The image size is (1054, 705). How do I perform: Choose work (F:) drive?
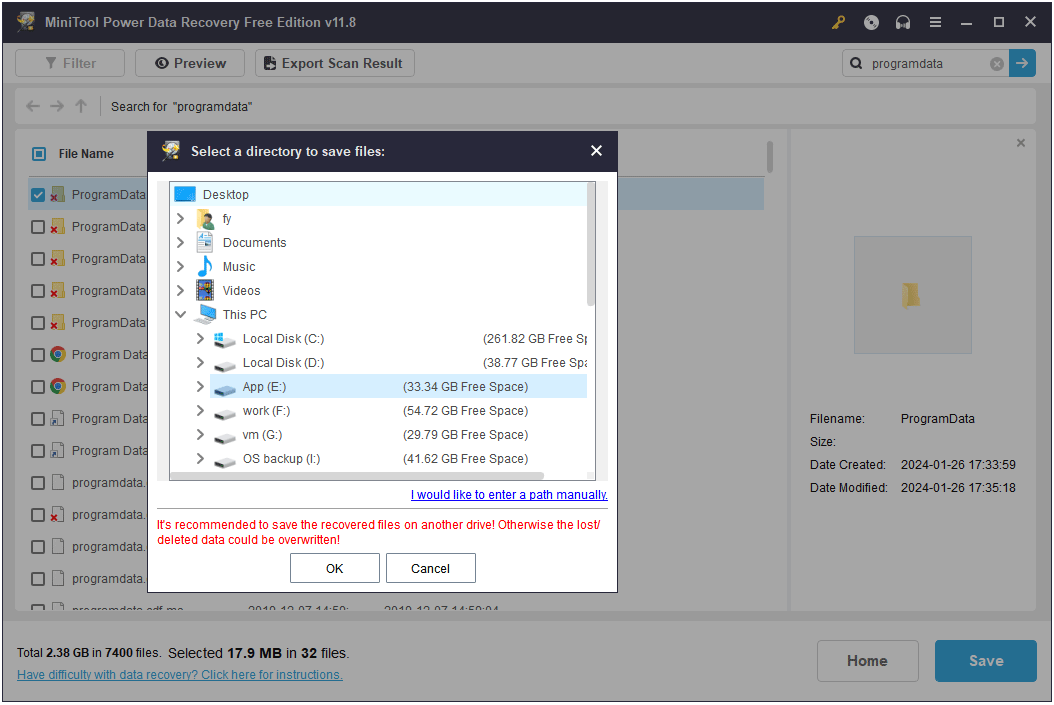click(x=266, y=411)
